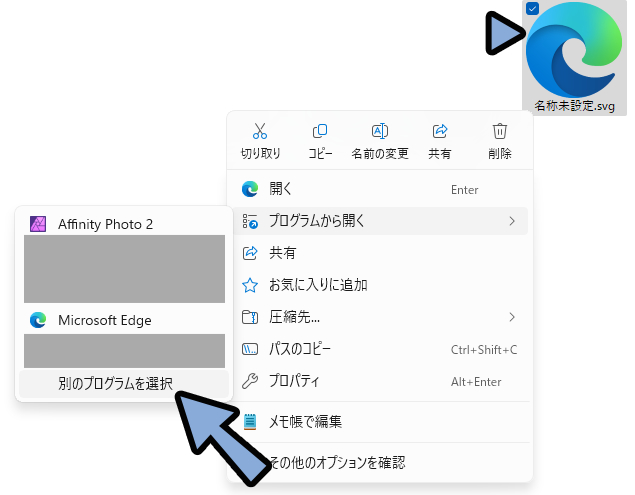Click the Affinity Photo 2 app icon
The height and width of the screenshot is (495, 635).
38,224
